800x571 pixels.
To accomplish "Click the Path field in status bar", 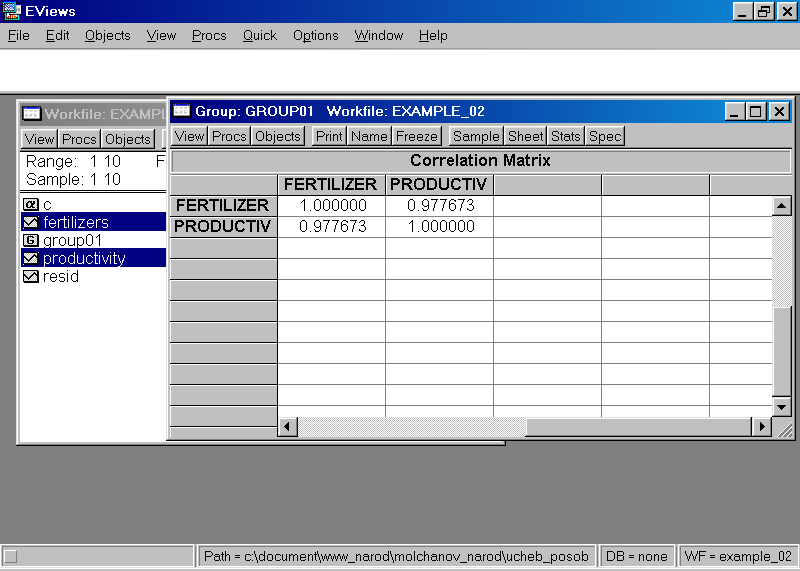I will coord(396,556).
